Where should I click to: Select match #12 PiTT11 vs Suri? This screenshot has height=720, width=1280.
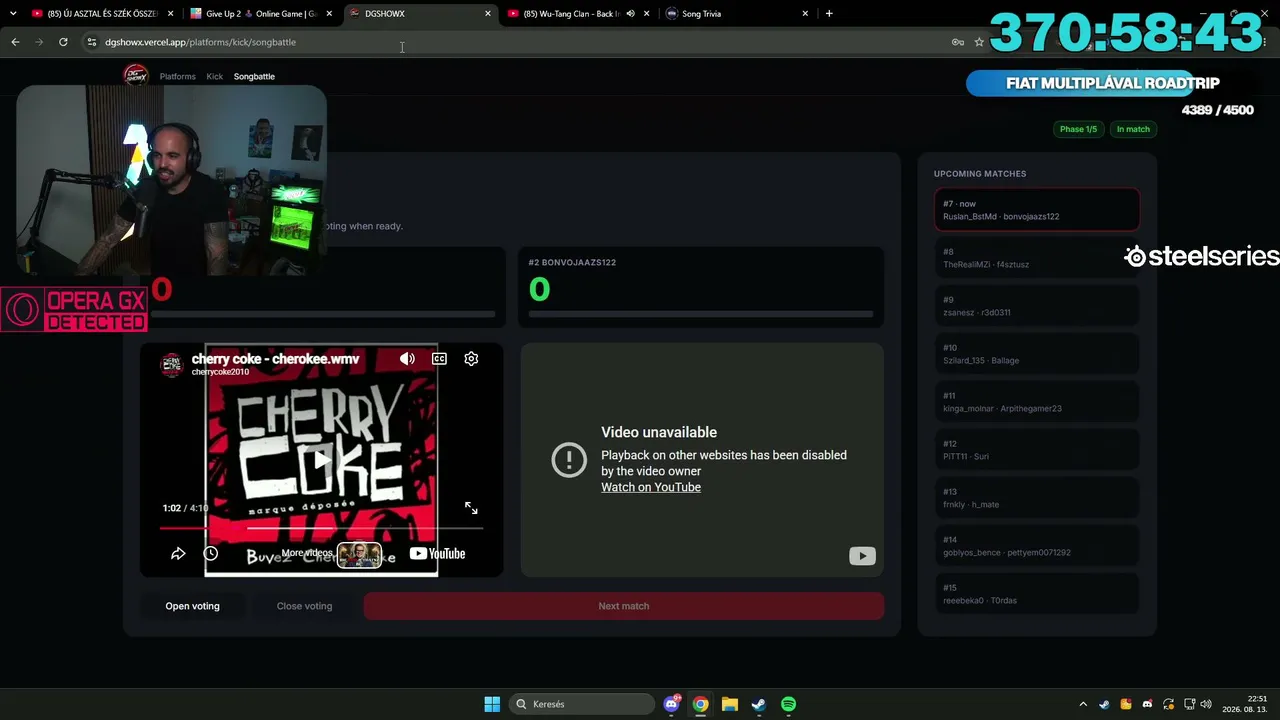pos(1037,450)
